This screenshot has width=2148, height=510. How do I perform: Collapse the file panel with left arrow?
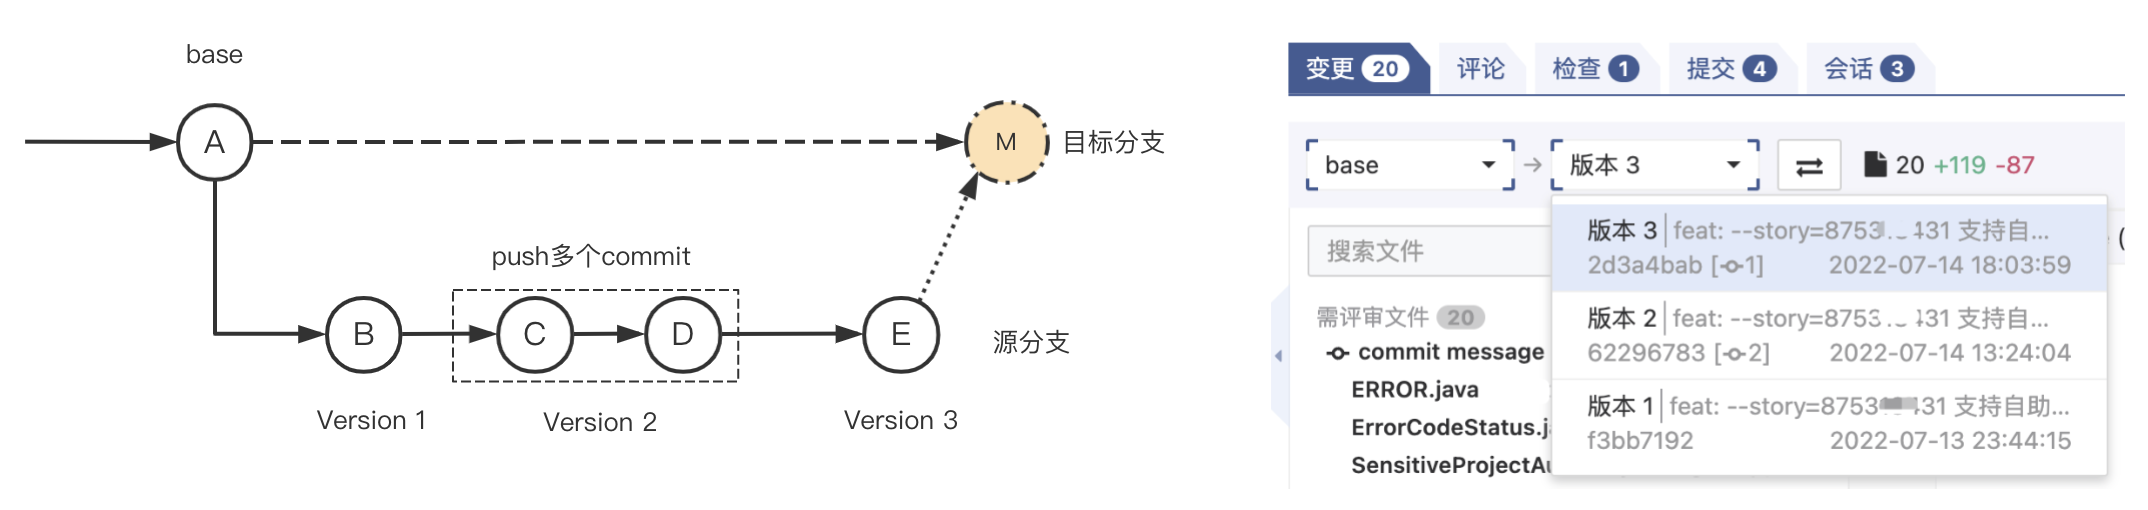pyautogui.click(x=1278, y=355)
